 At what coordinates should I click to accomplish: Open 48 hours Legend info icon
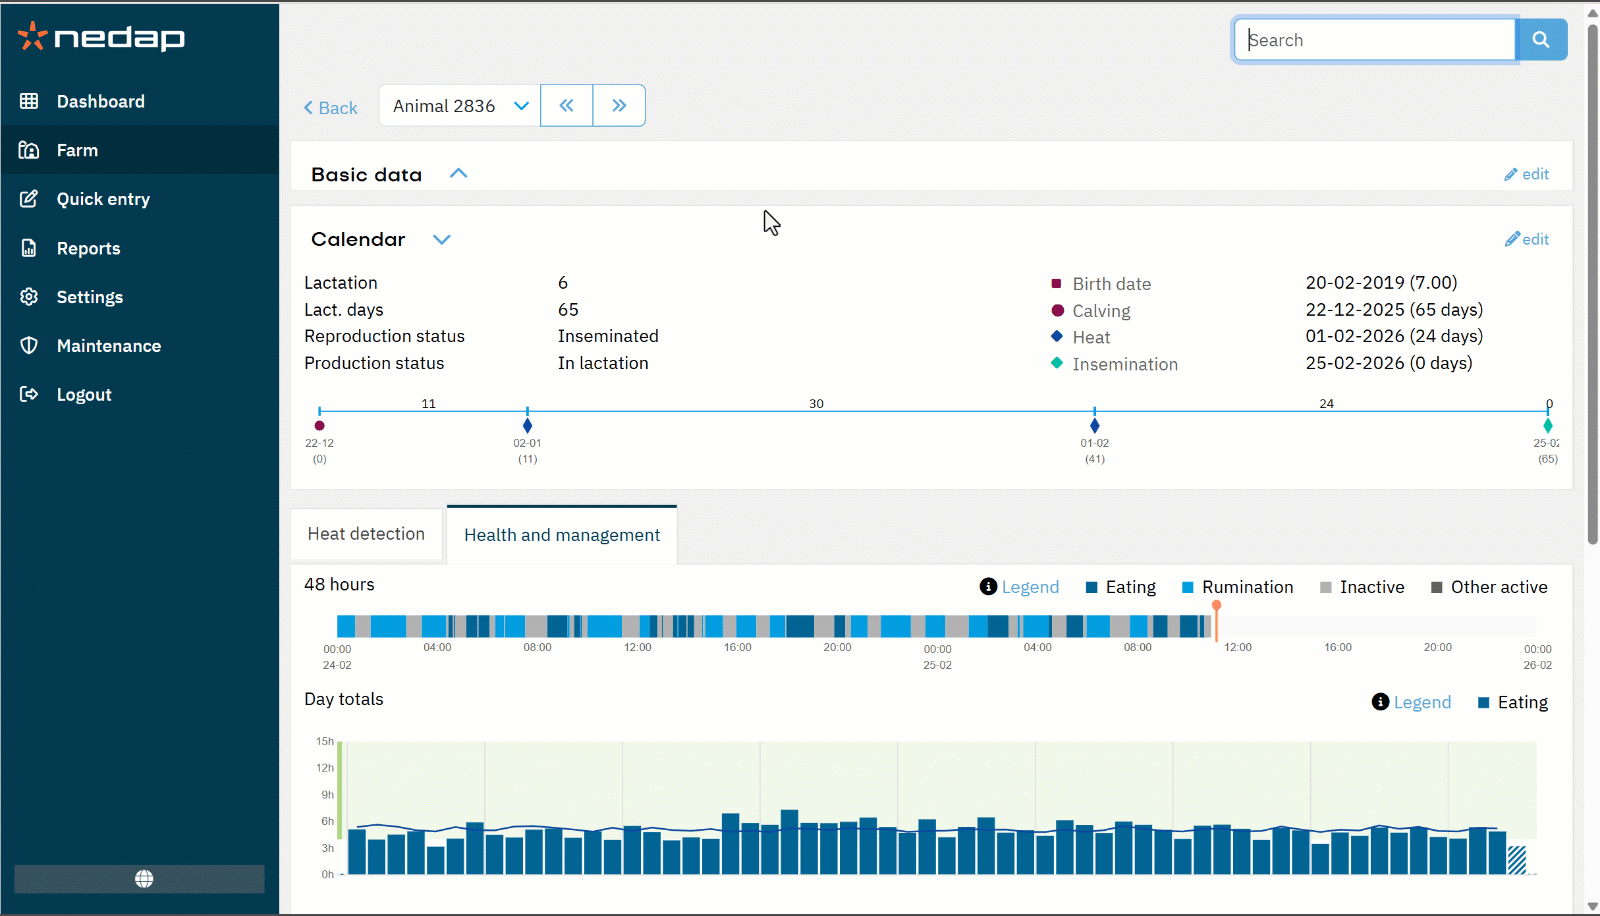pyautogui.click(x=988, y=587)
